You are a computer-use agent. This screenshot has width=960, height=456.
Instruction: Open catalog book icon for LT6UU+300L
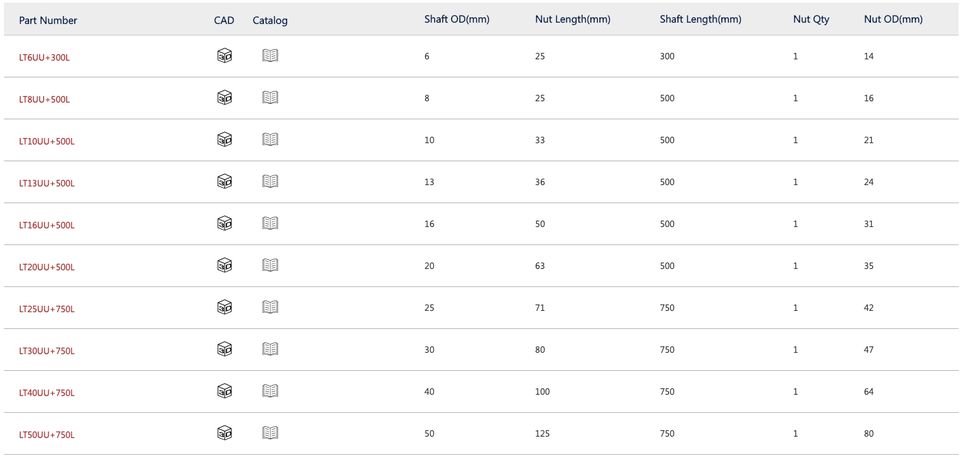click(270, 56)
